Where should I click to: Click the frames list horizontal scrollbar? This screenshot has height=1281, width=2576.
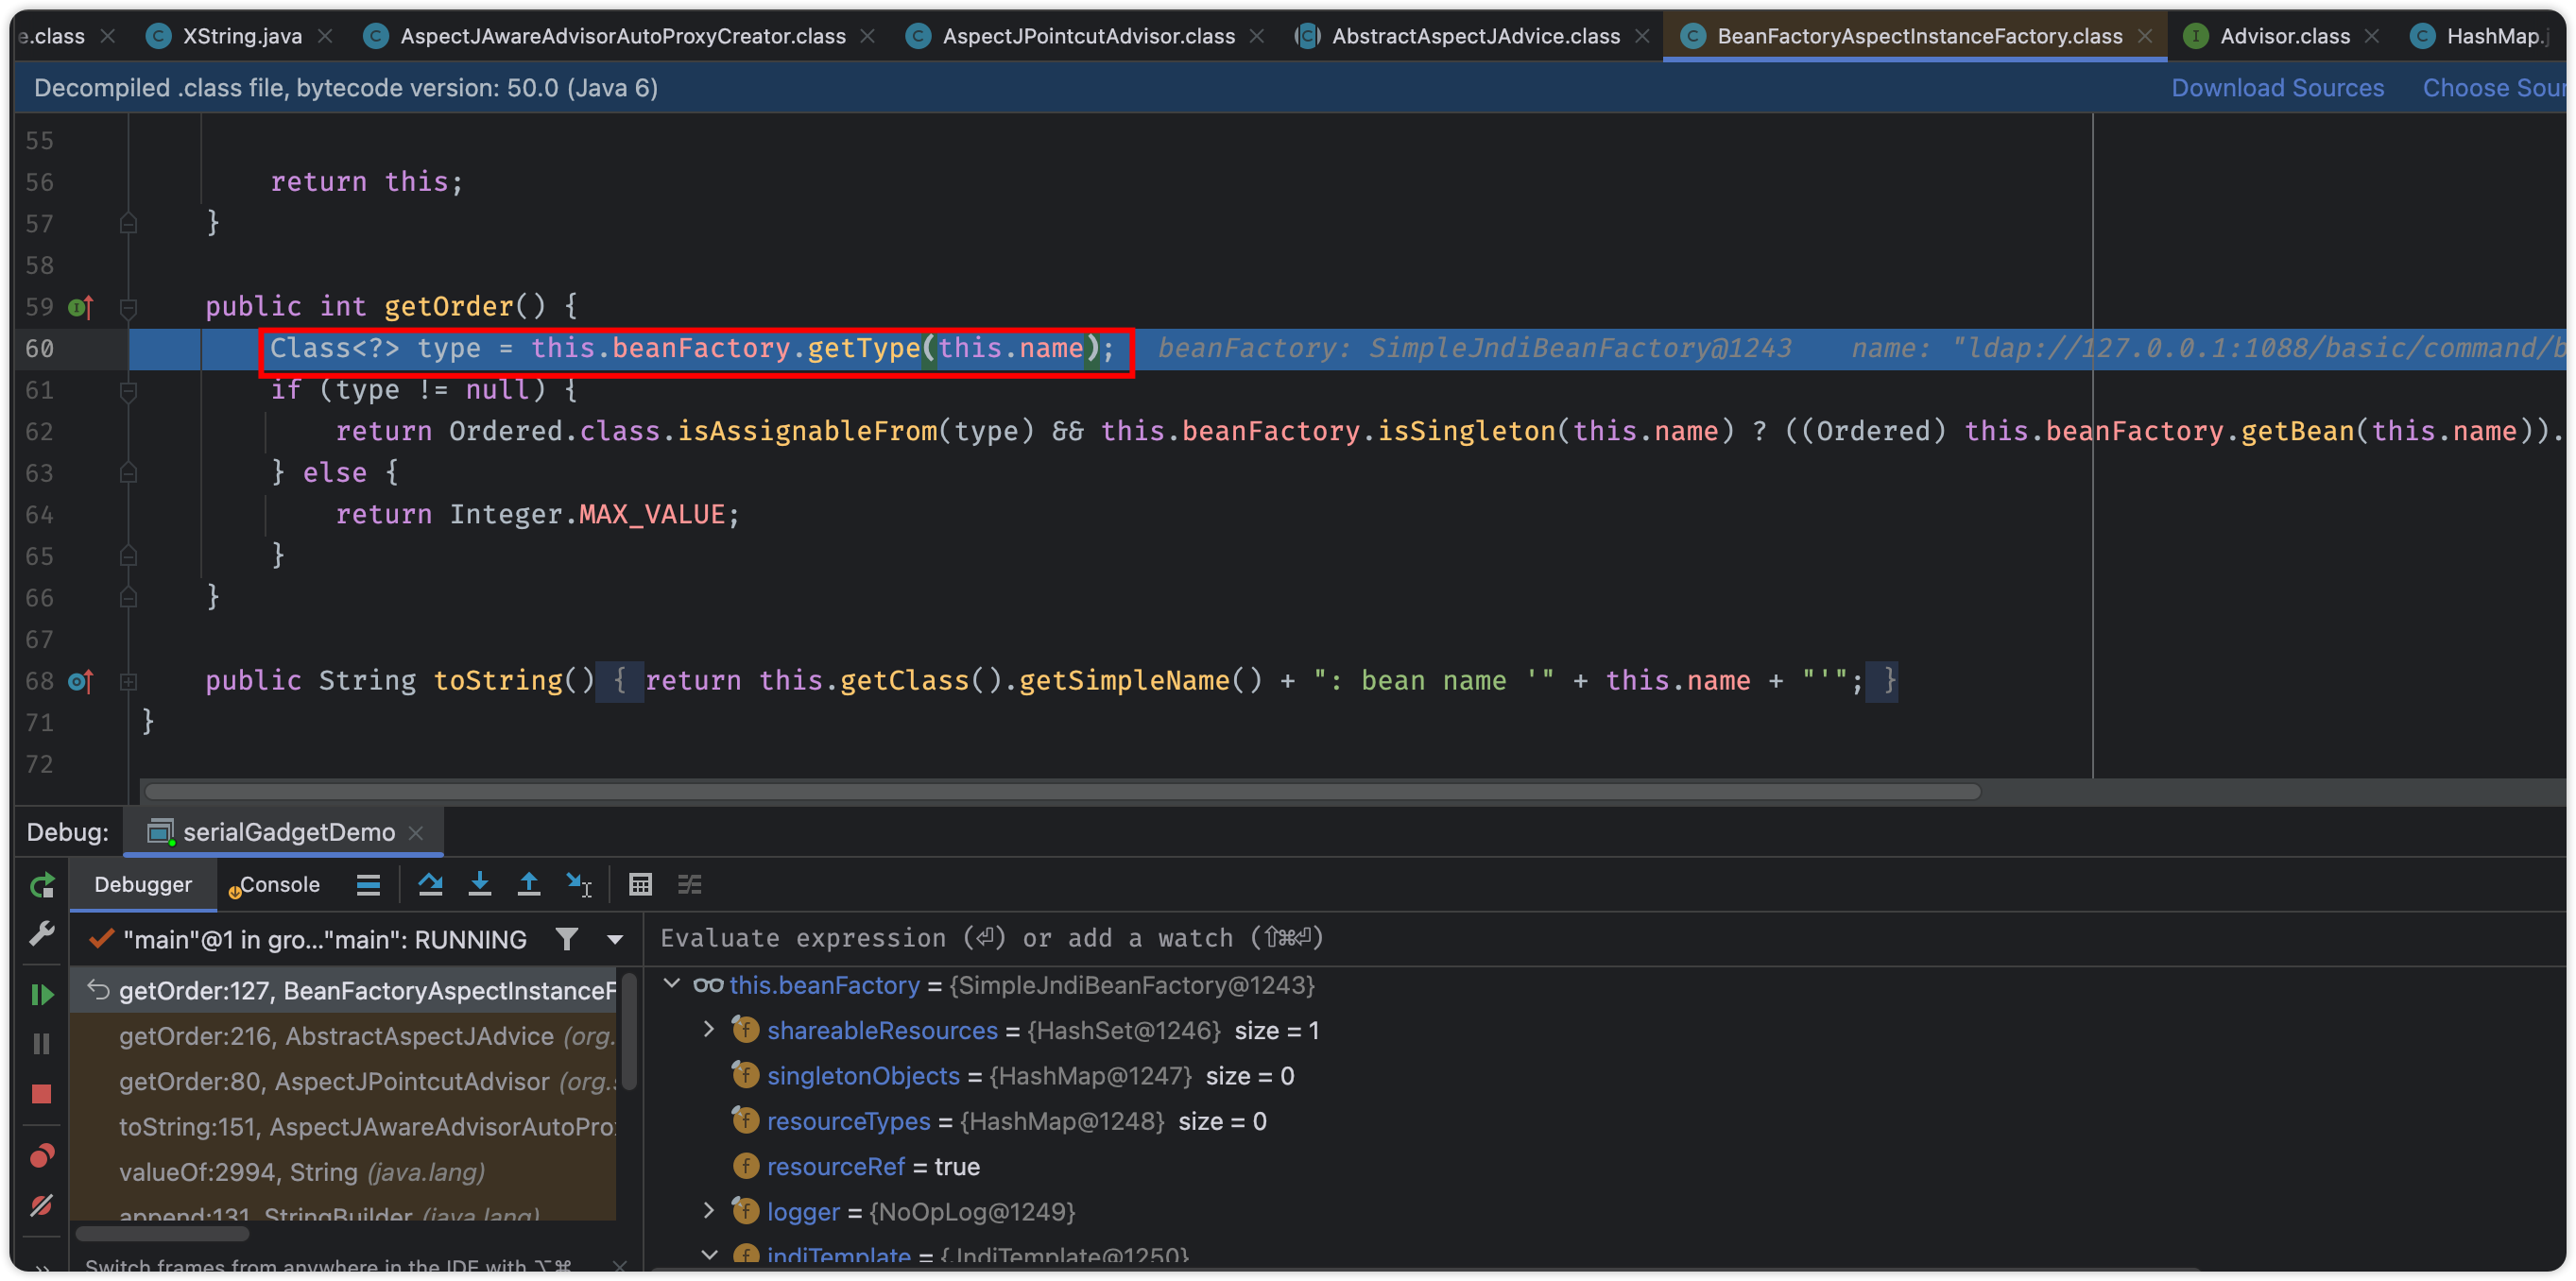(163, 1233)
